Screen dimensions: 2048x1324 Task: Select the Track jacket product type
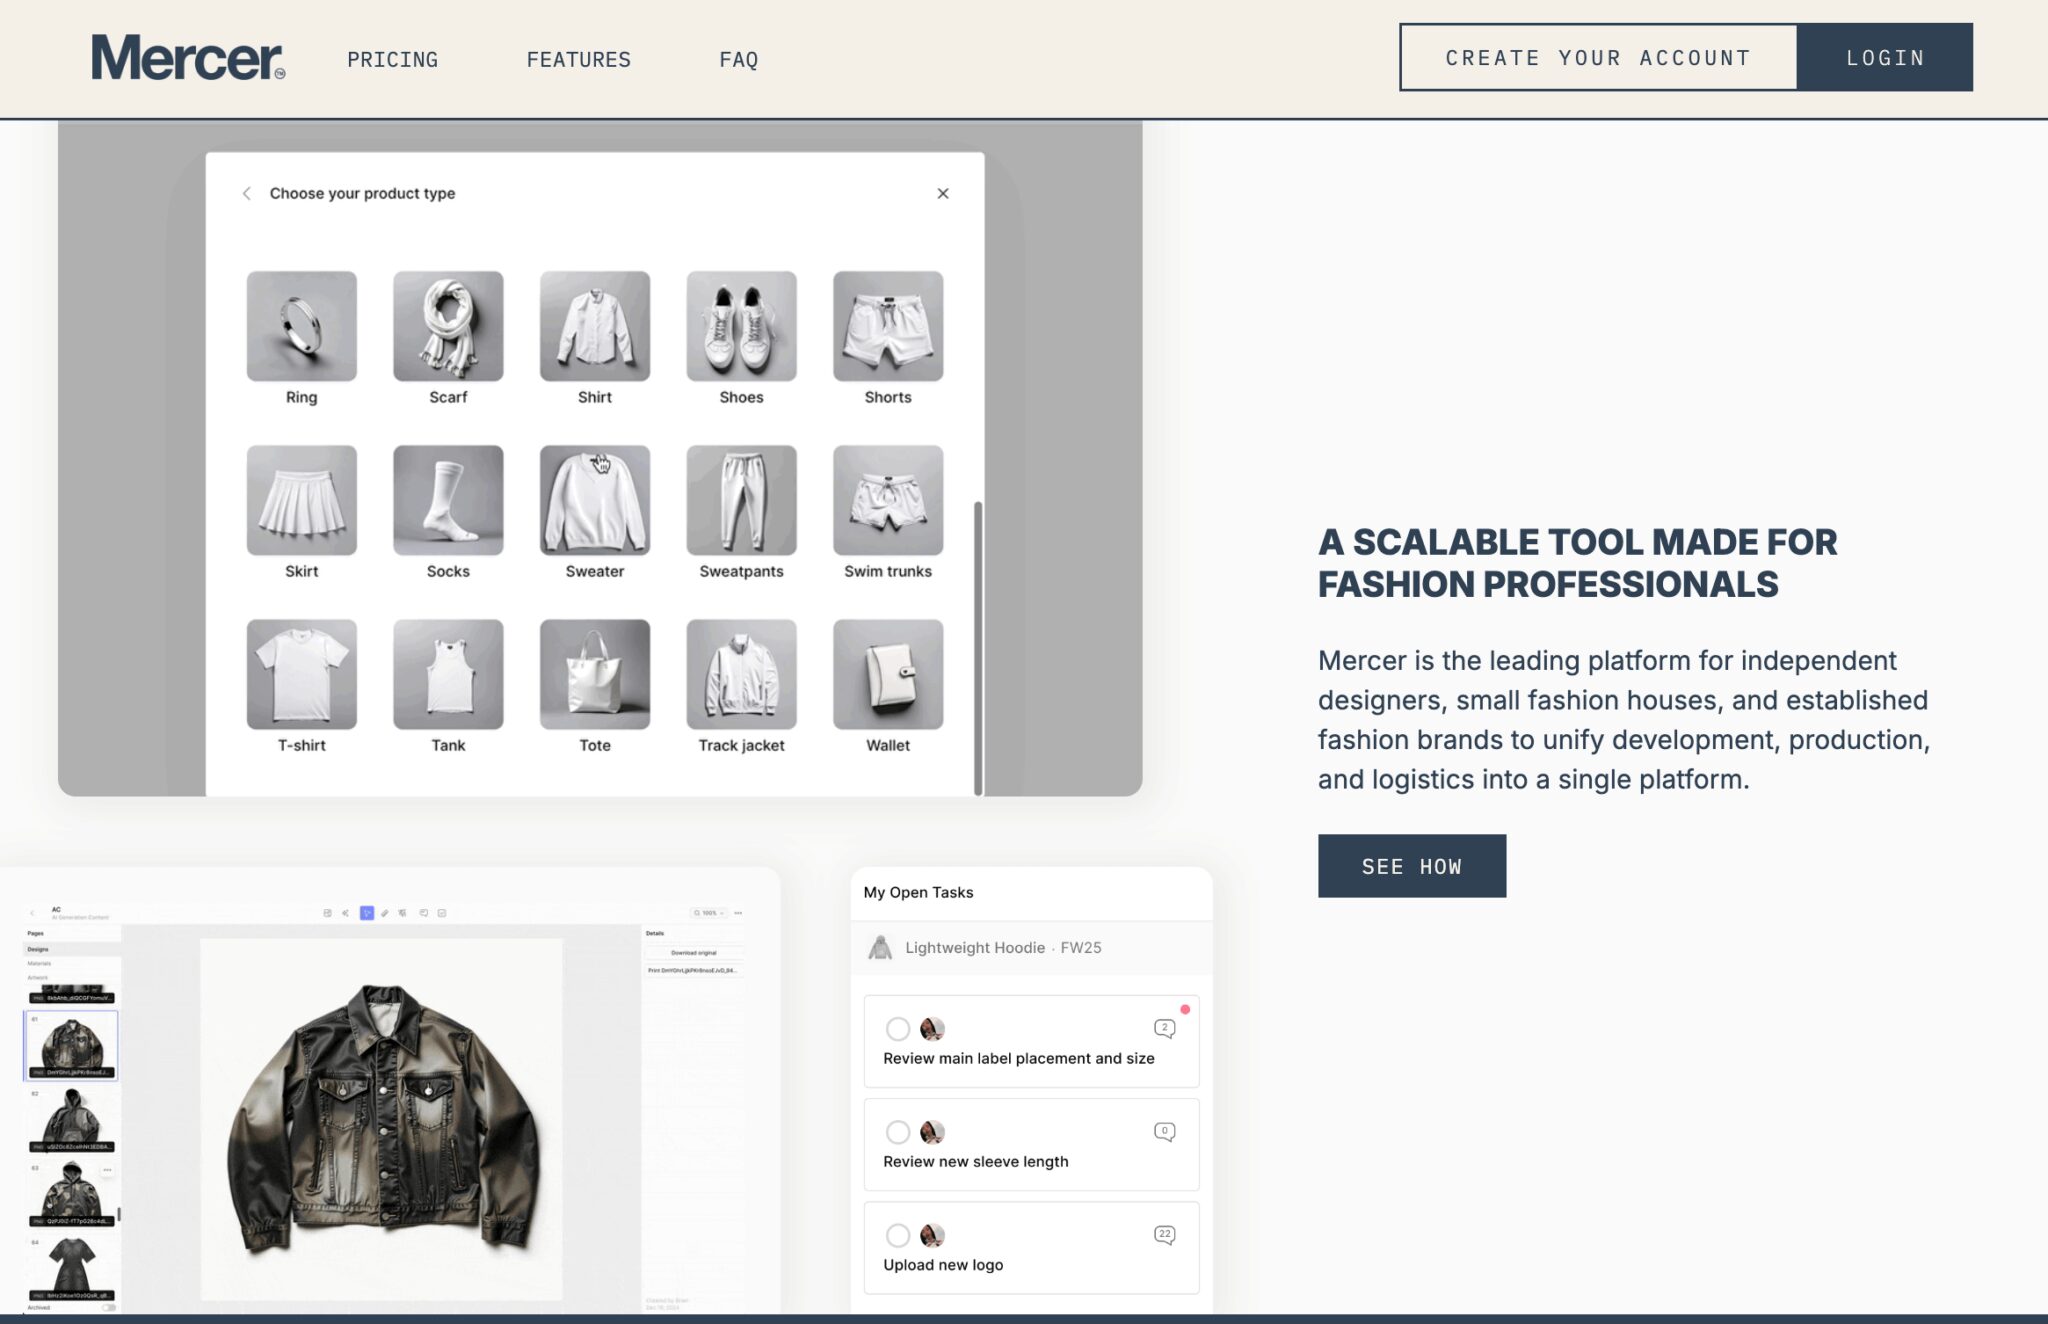(x=741, y=686)
